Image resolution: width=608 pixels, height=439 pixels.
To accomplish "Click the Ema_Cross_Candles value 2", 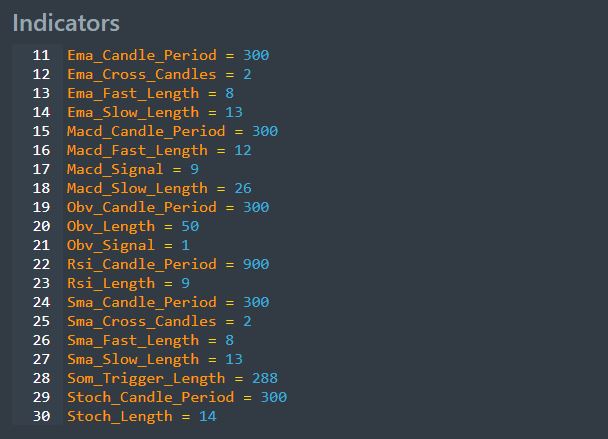I will (x=247, y=74).
